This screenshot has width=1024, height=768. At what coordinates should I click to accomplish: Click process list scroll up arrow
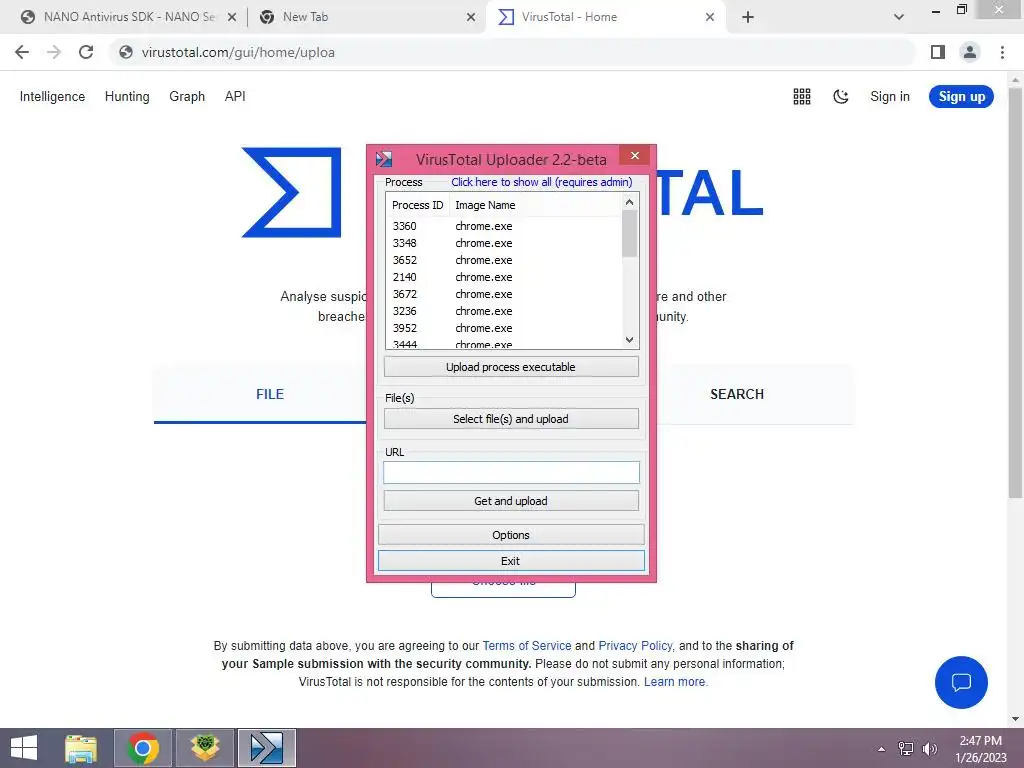pyautogui.click(x=630, y=202)
